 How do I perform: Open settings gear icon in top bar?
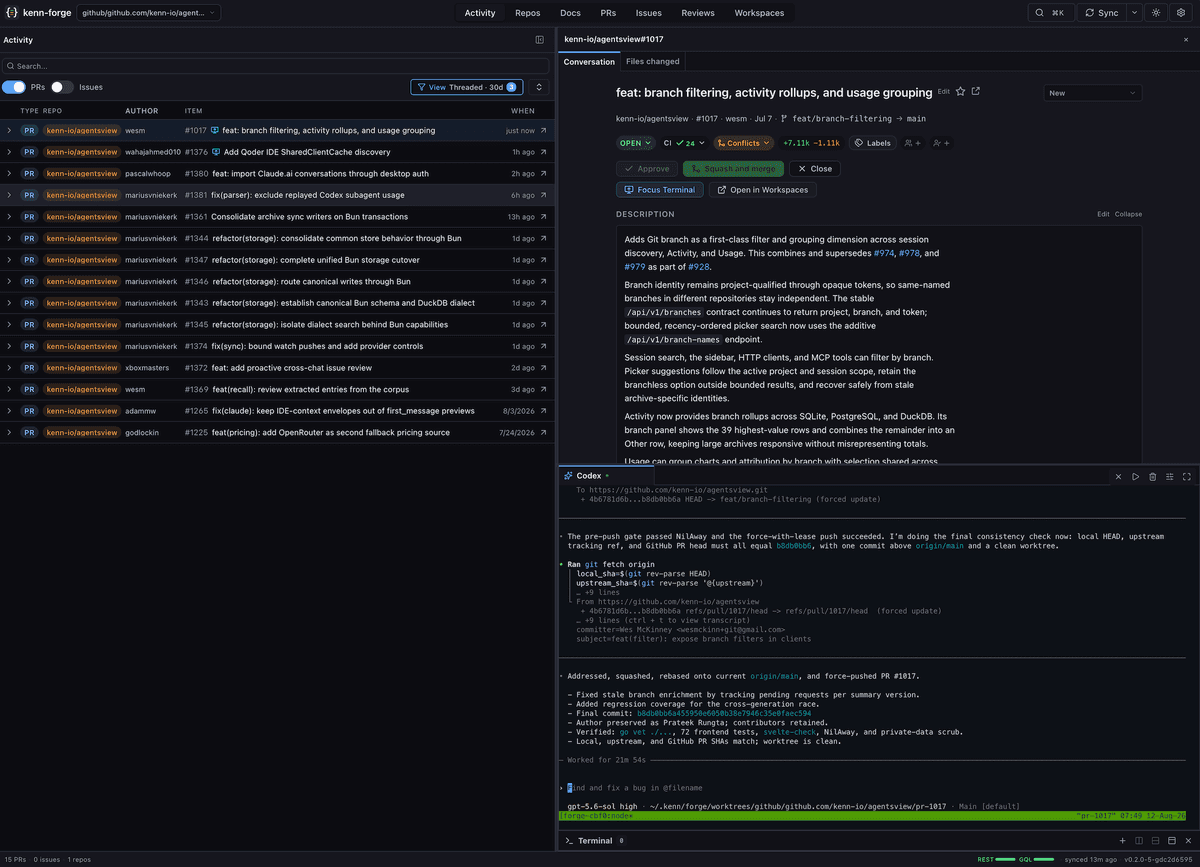tap(1181, 13)
